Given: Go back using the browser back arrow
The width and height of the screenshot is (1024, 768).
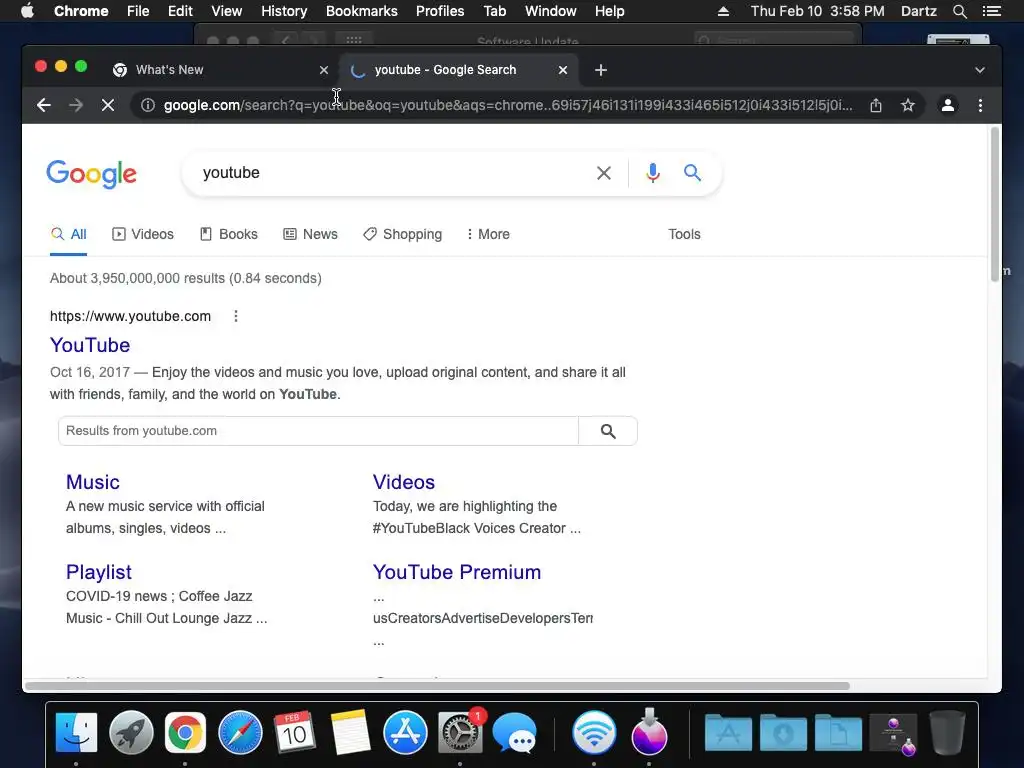Looking at the screenshot, I should point(44,105).
